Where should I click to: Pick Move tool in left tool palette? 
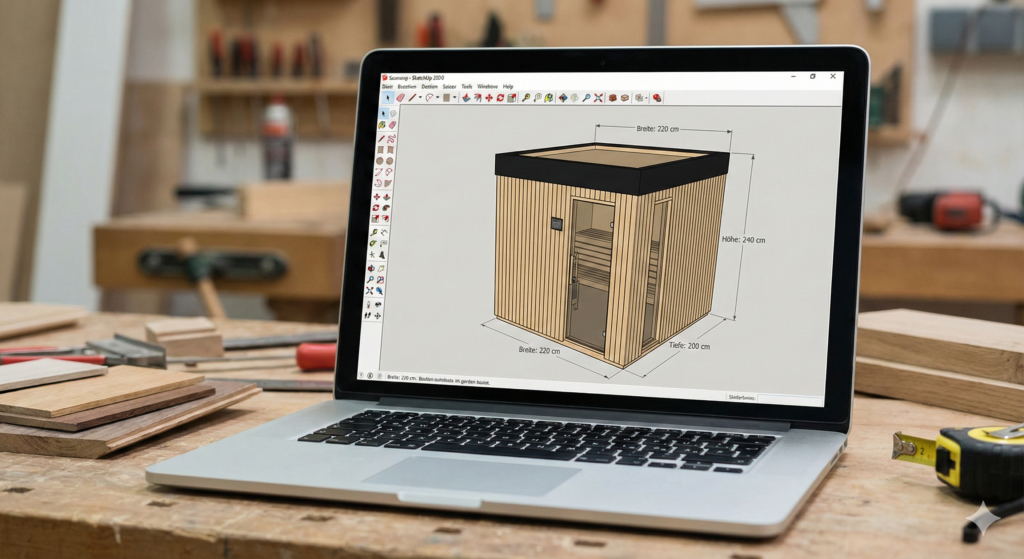point(377,197)
